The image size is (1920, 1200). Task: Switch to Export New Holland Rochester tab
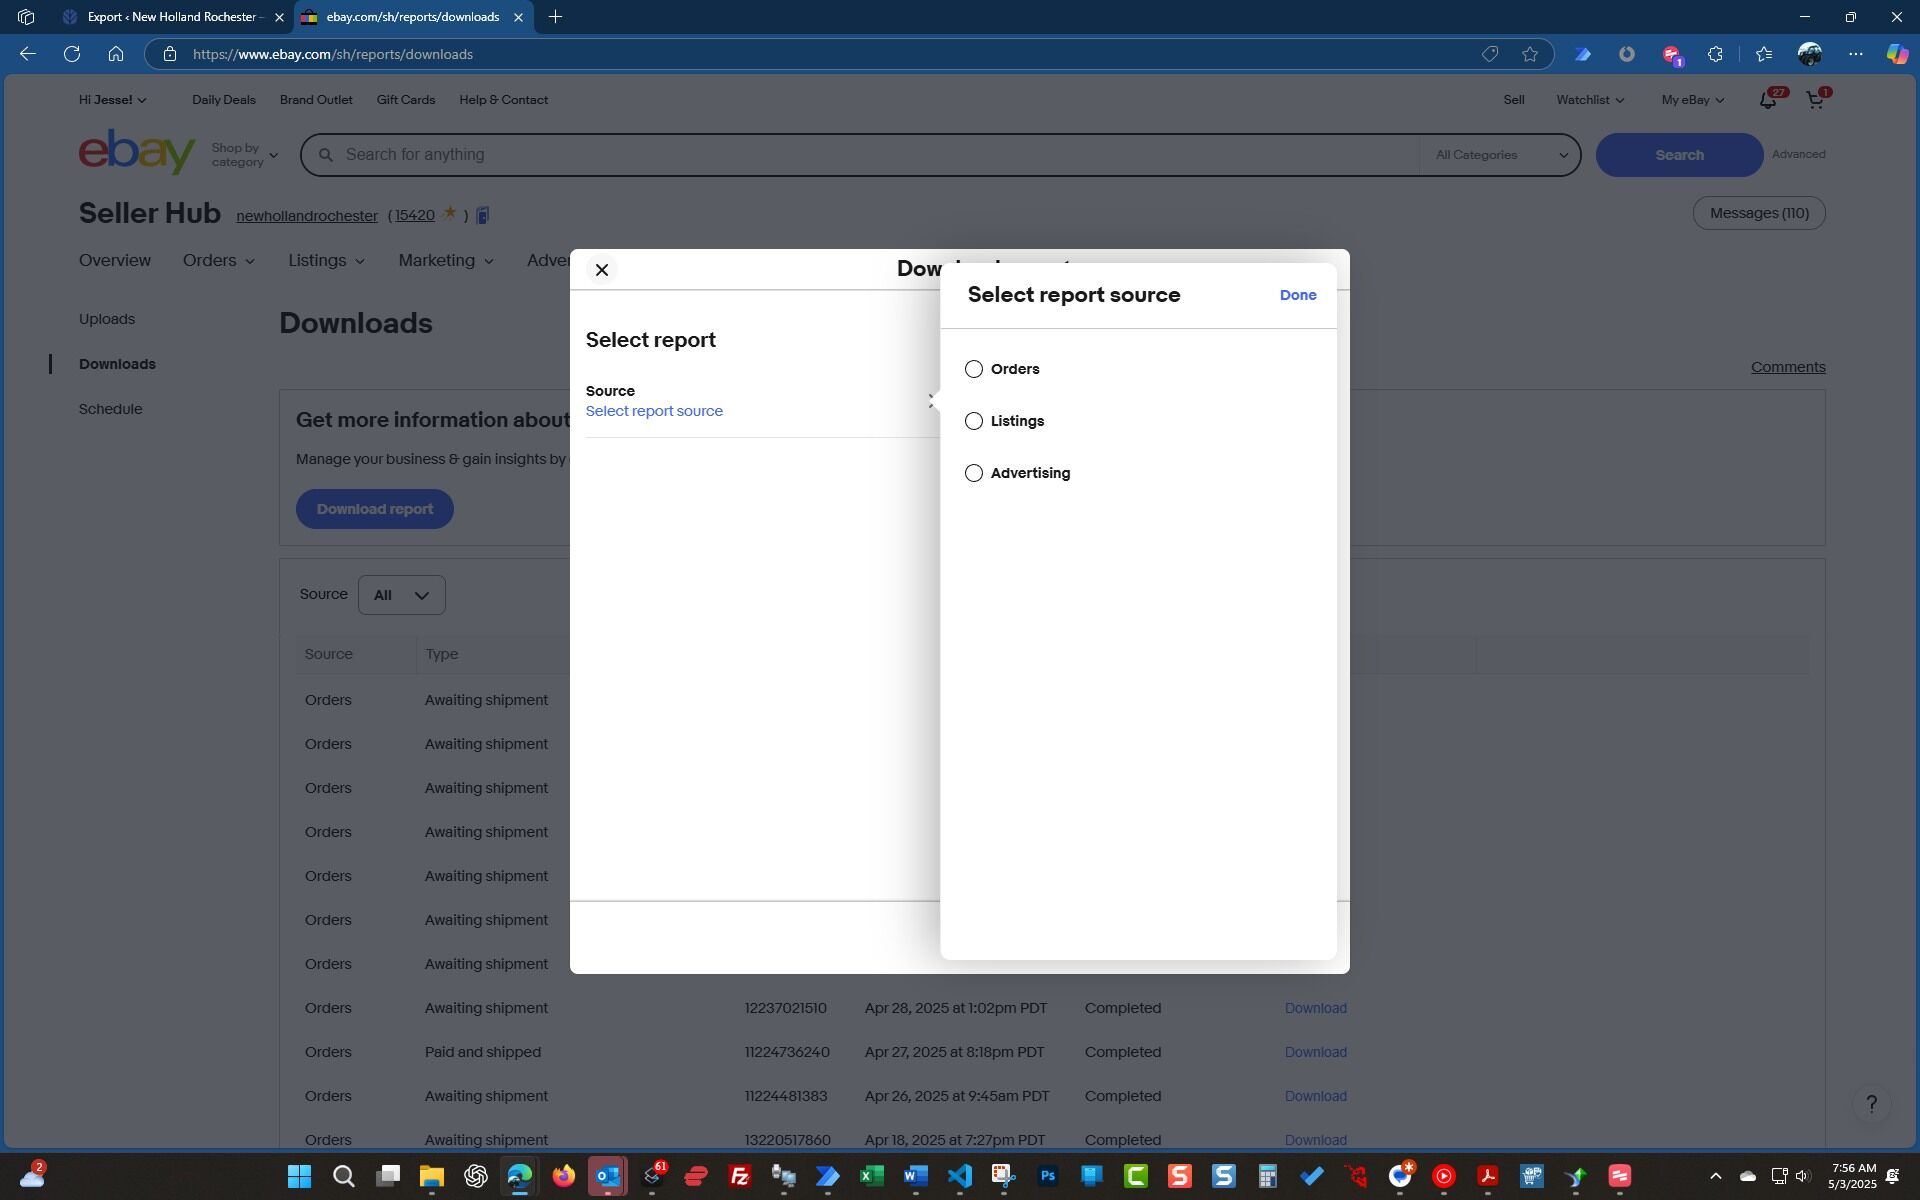(172, 17)
